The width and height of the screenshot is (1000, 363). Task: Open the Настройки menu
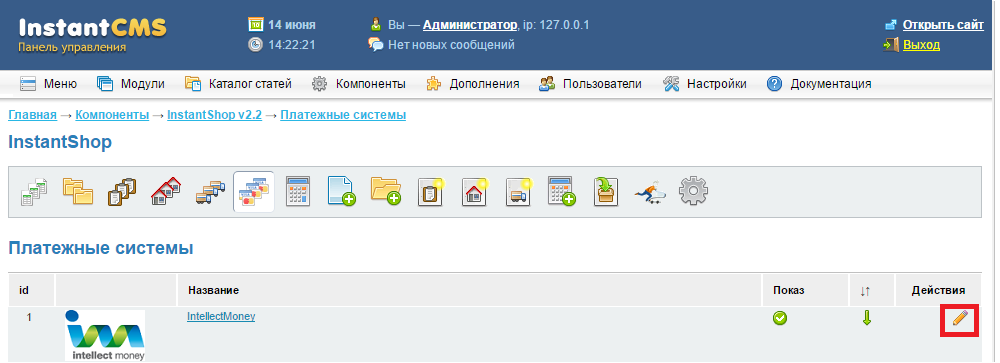coord(704,84)
